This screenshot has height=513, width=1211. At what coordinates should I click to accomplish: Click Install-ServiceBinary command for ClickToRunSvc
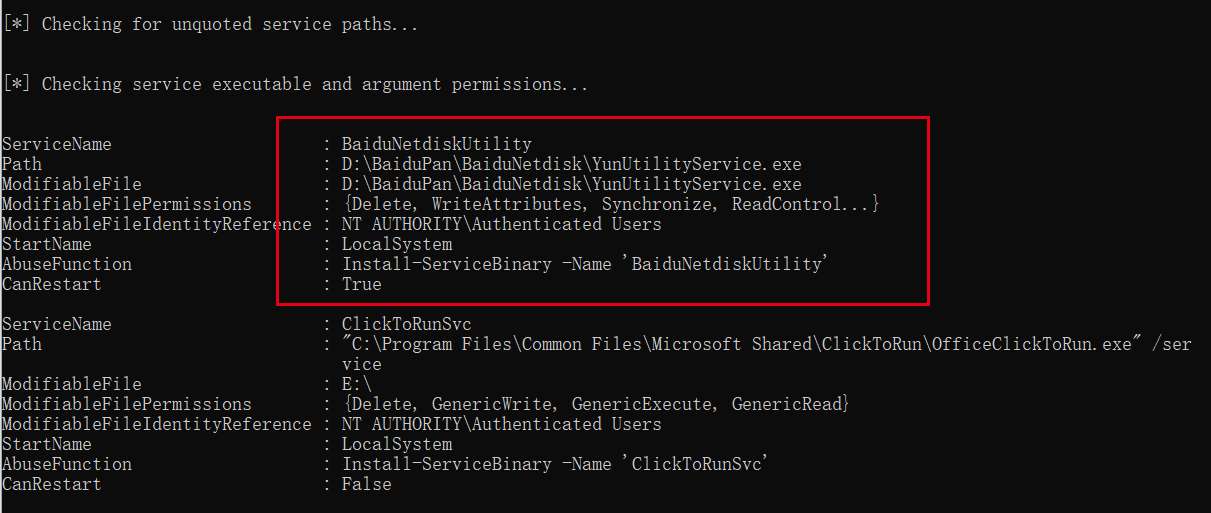click(556, 464)
